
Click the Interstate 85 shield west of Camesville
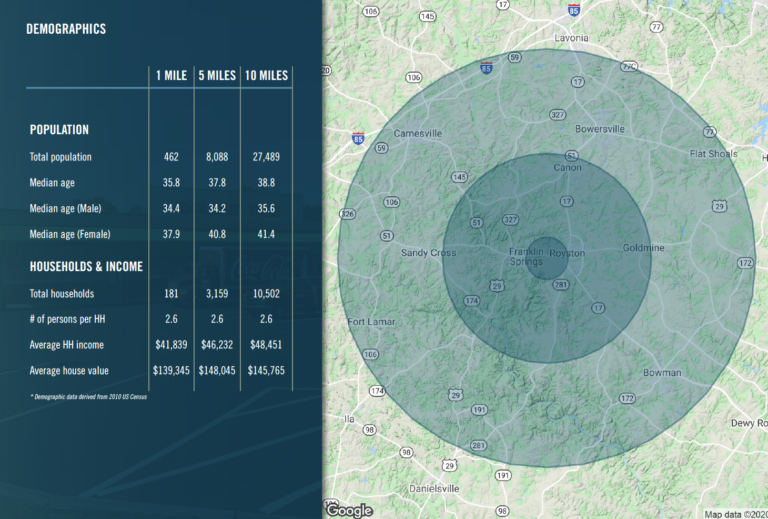pyautogui.click(x=357, y=140)
